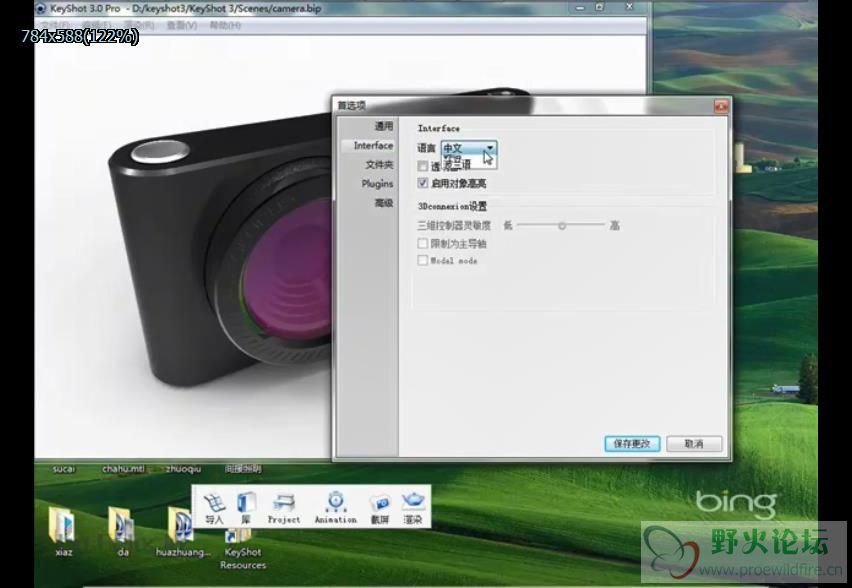Click the 3Dconnexion设置 section heading
The width and height of the screenshot is (852, 588).
pos(452,206)
